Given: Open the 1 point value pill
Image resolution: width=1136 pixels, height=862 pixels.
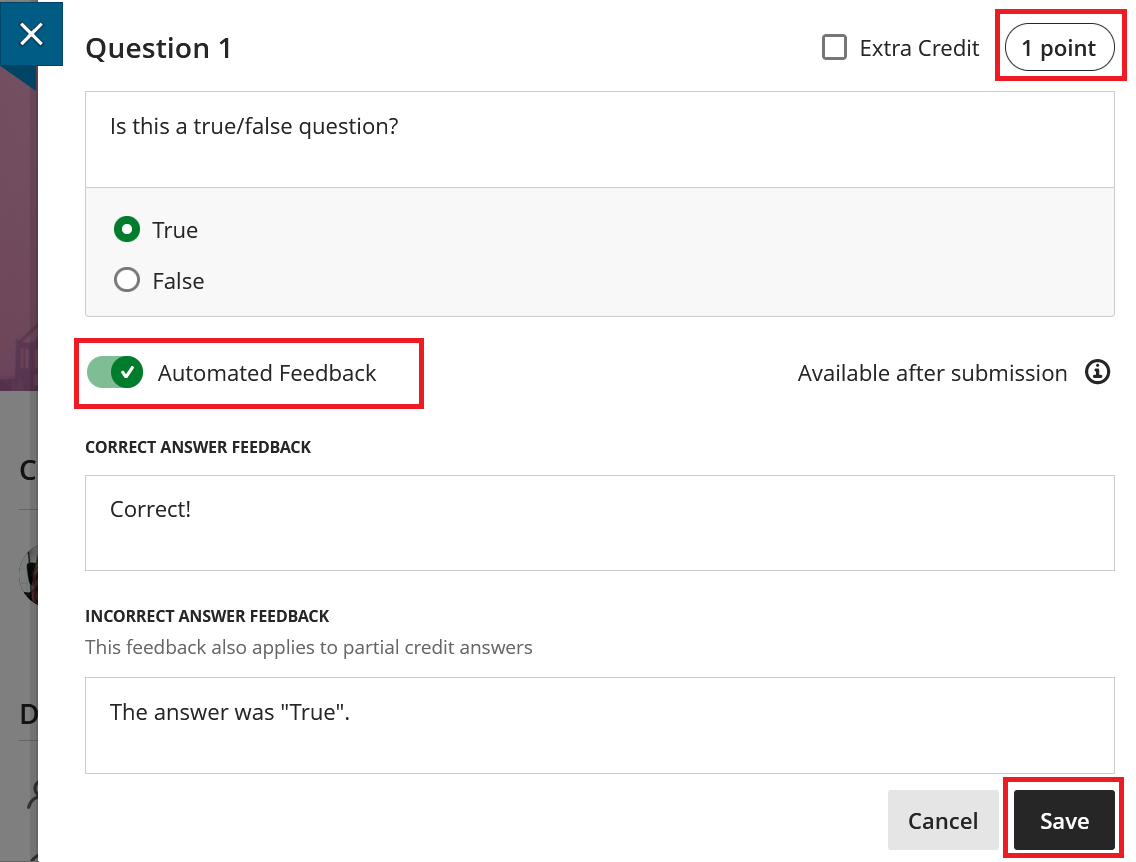Looking at the screenshot, I should [1059, 48].
